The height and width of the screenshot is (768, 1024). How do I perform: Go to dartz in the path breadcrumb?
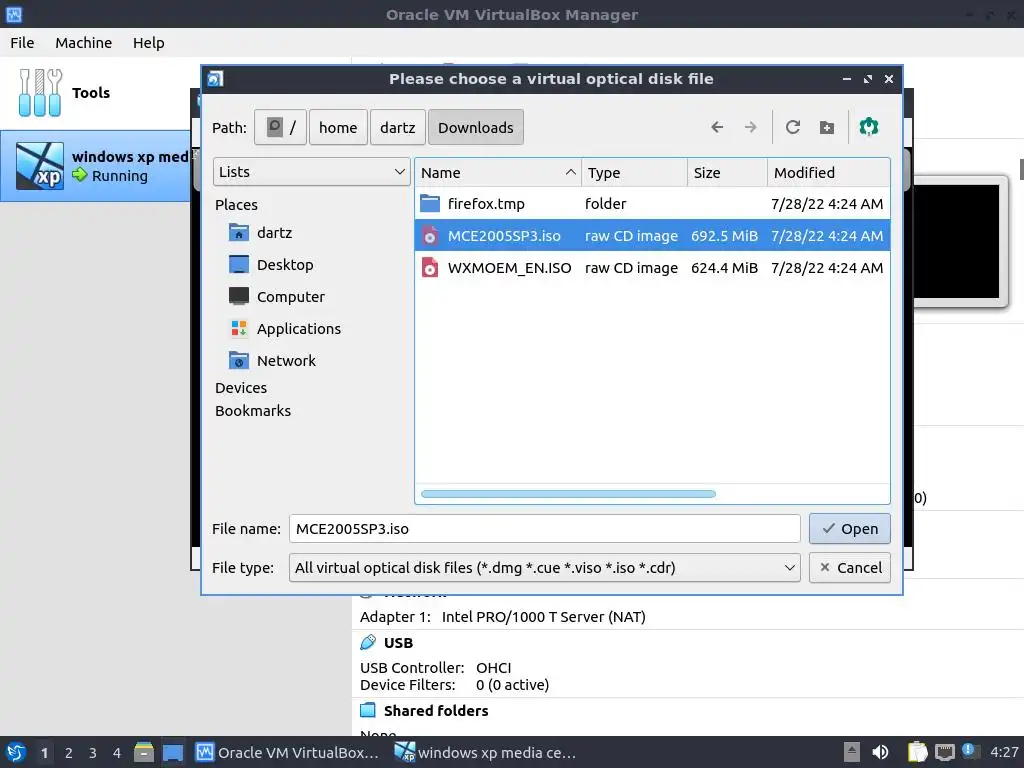pyautogui.click(x=398, y=127)
